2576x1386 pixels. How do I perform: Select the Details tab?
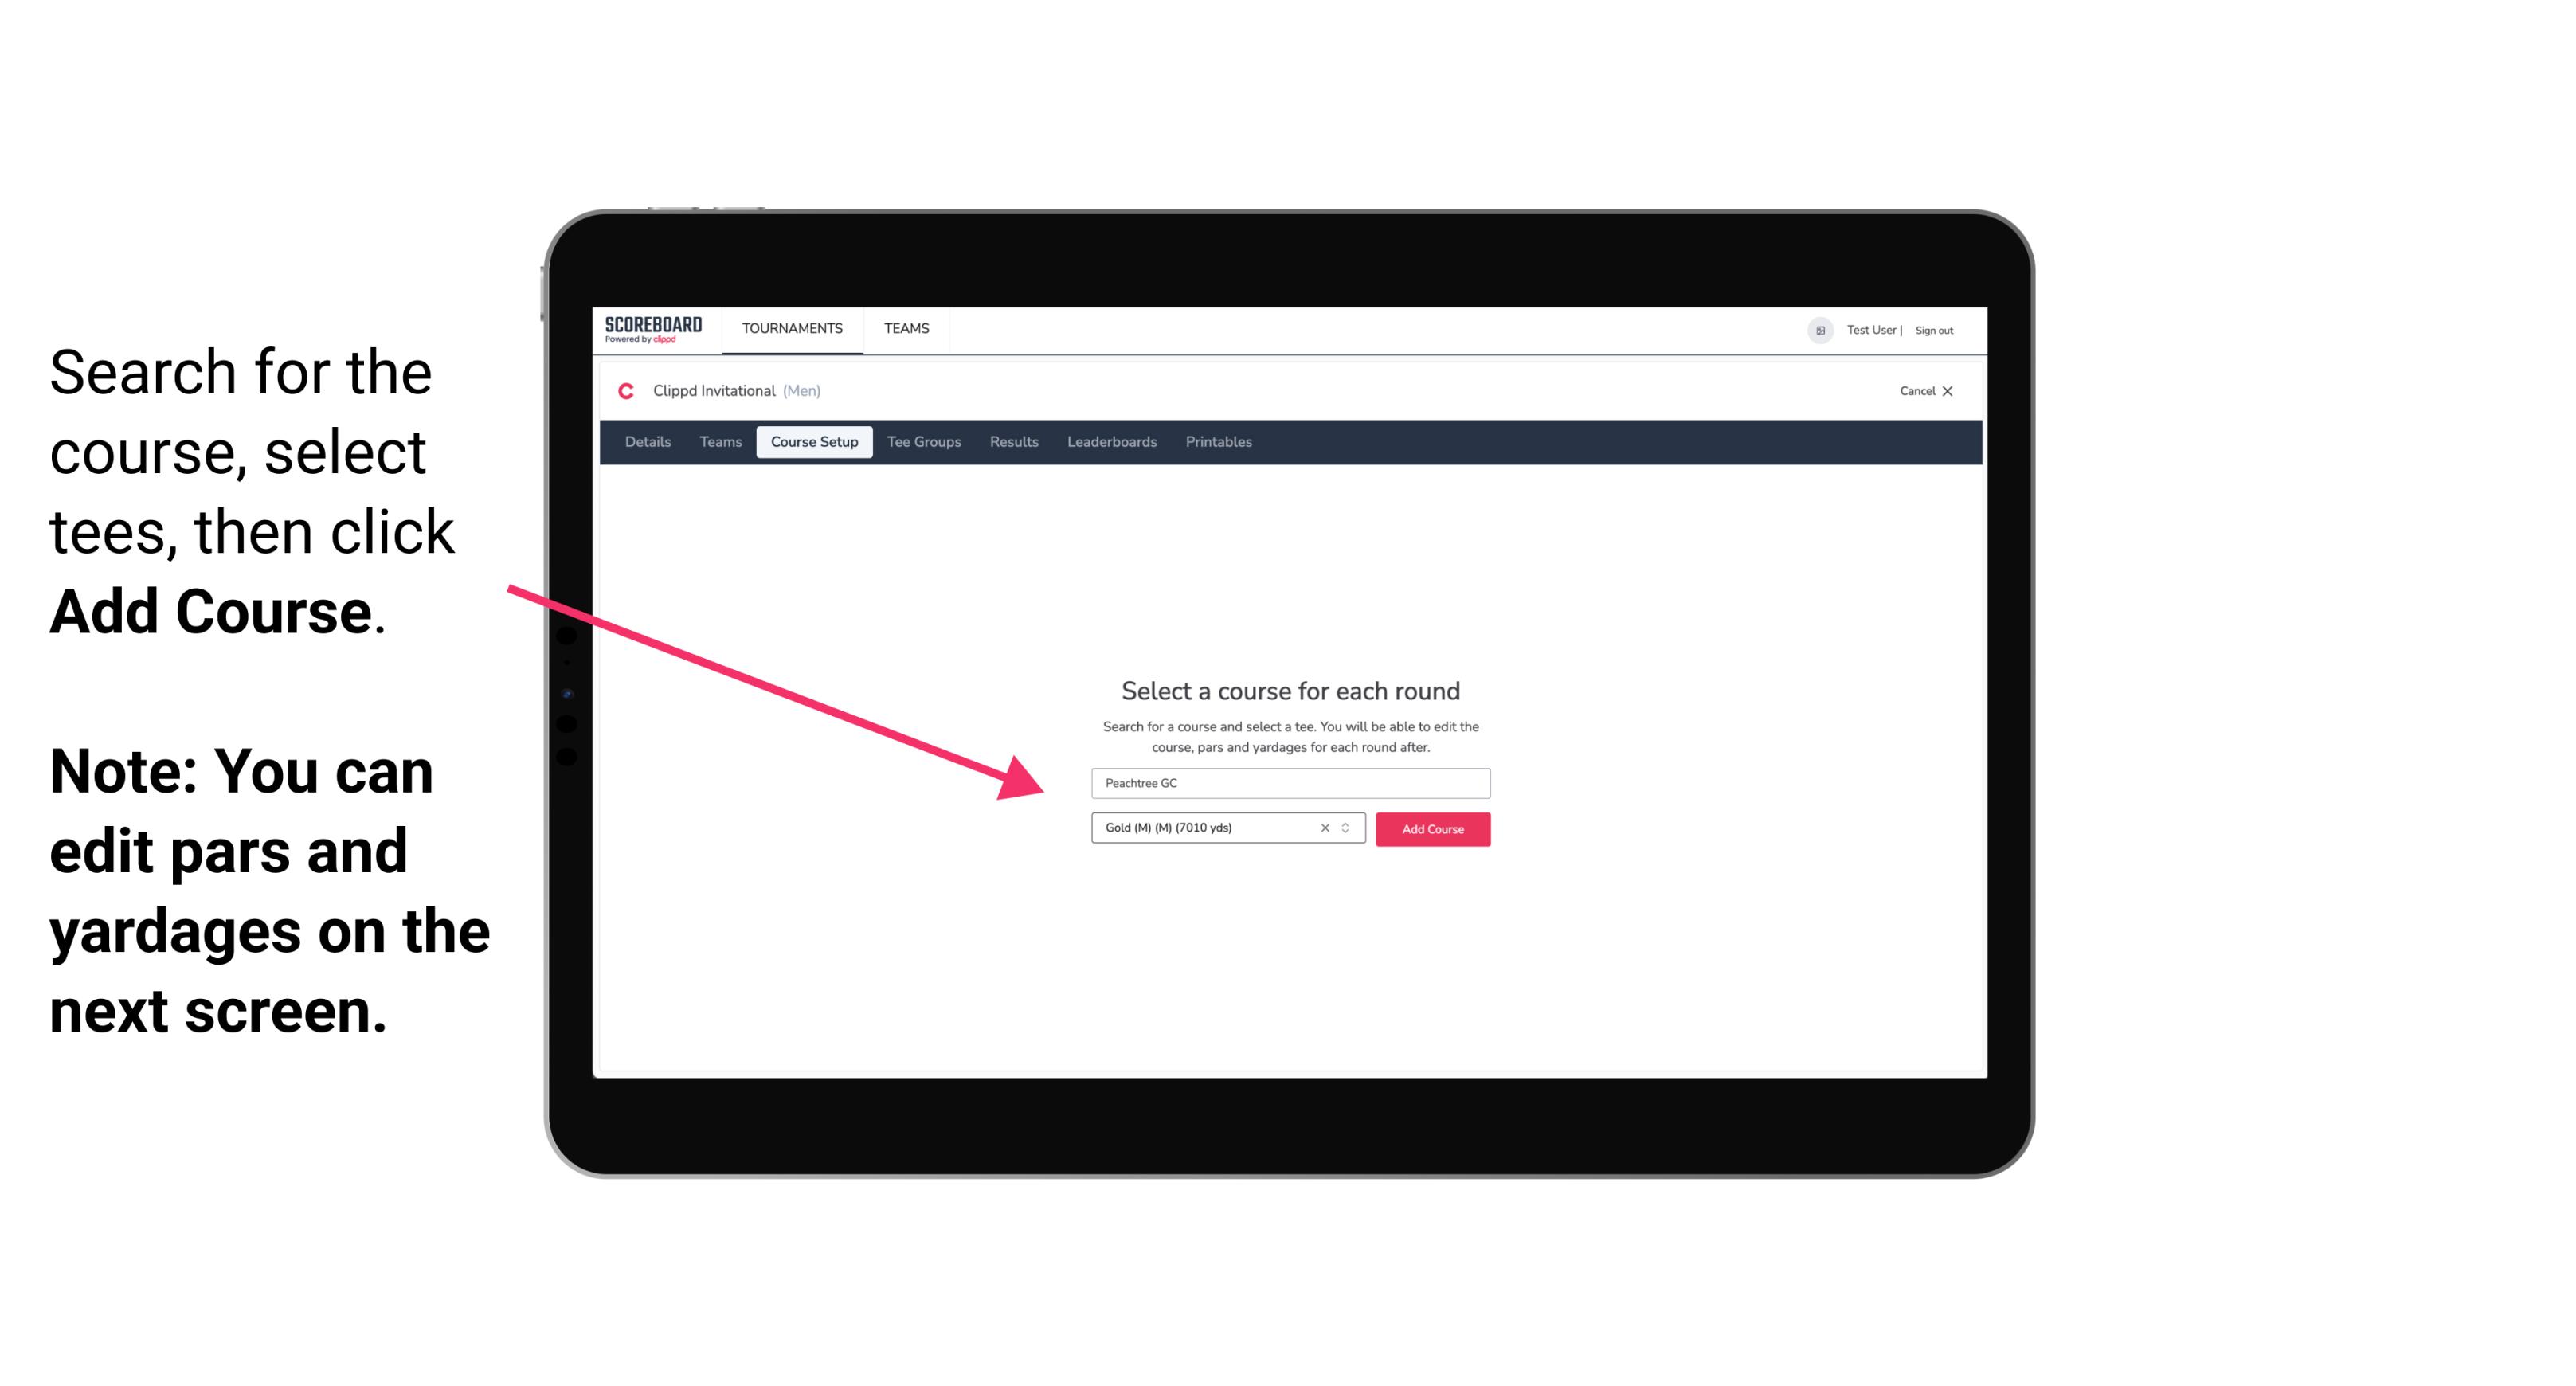[x=647, y=442]
